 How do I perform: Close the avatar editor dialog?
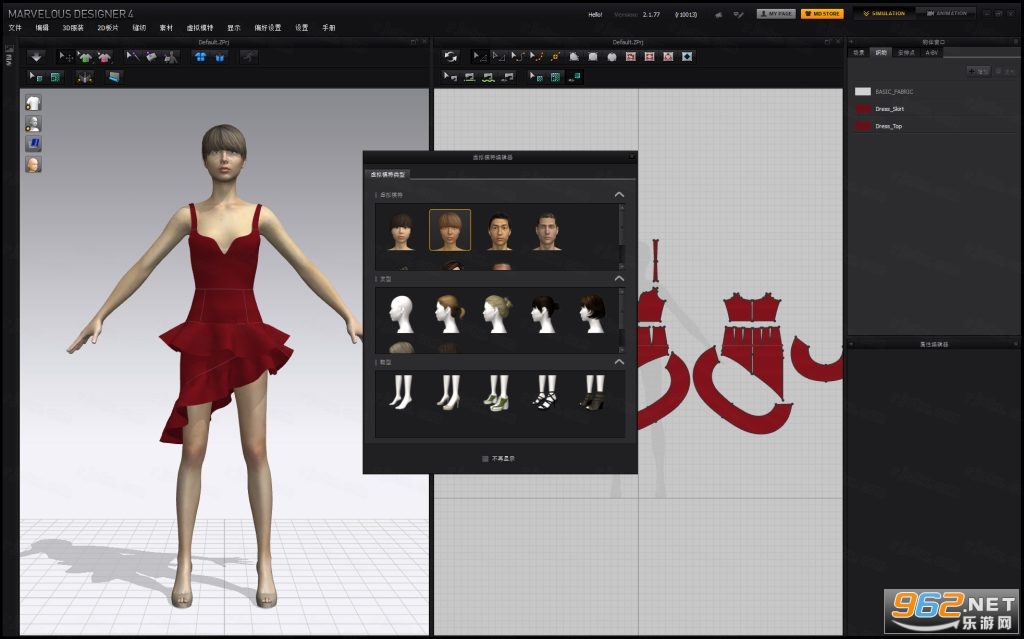[632, 157]
